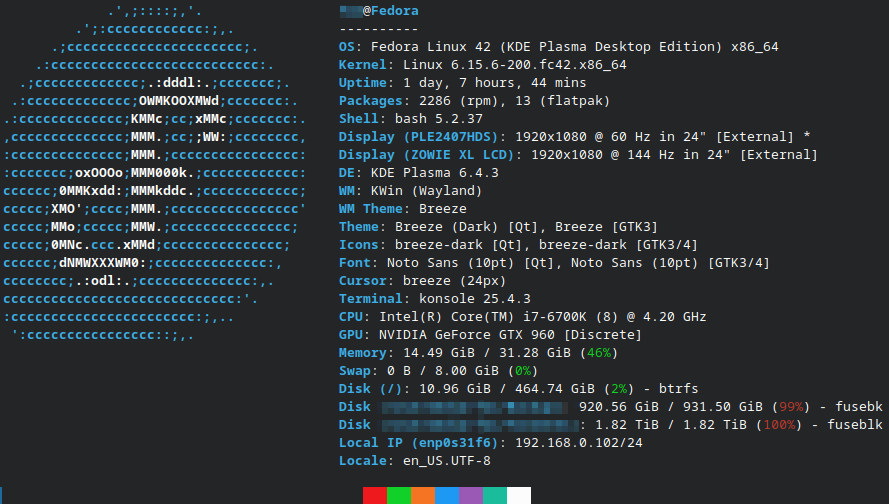Click the 'btrfs' filesystem text

679,389
